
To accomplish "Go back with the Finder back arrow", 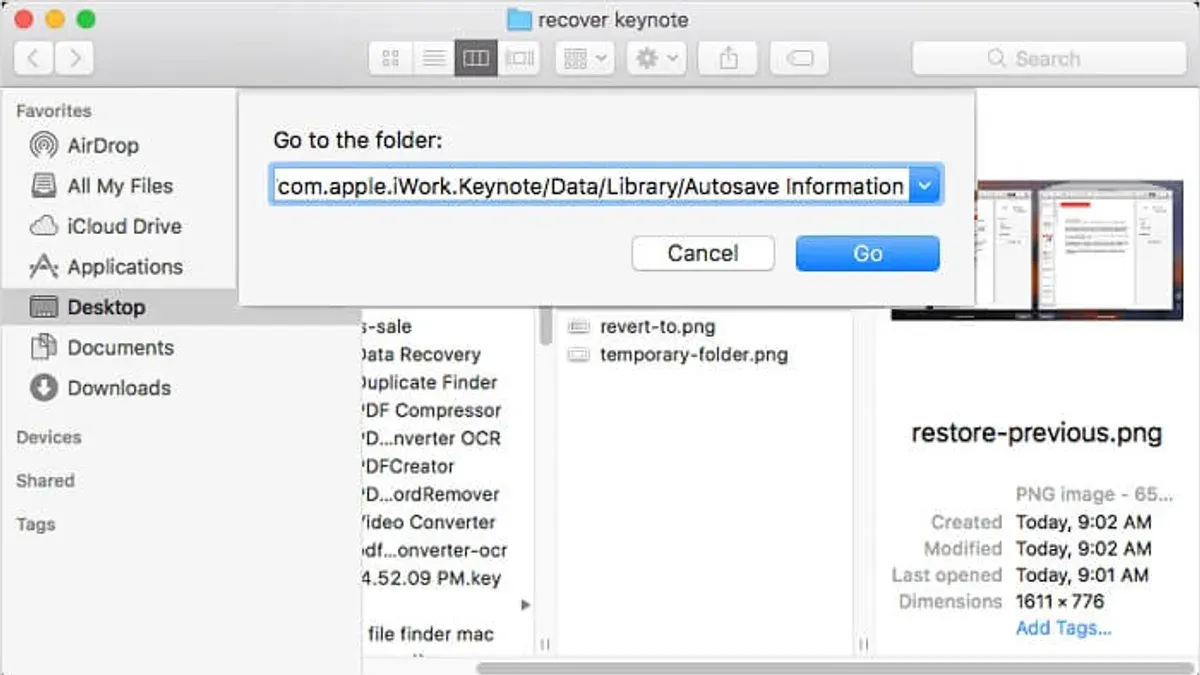I will (x=34, y=58).
